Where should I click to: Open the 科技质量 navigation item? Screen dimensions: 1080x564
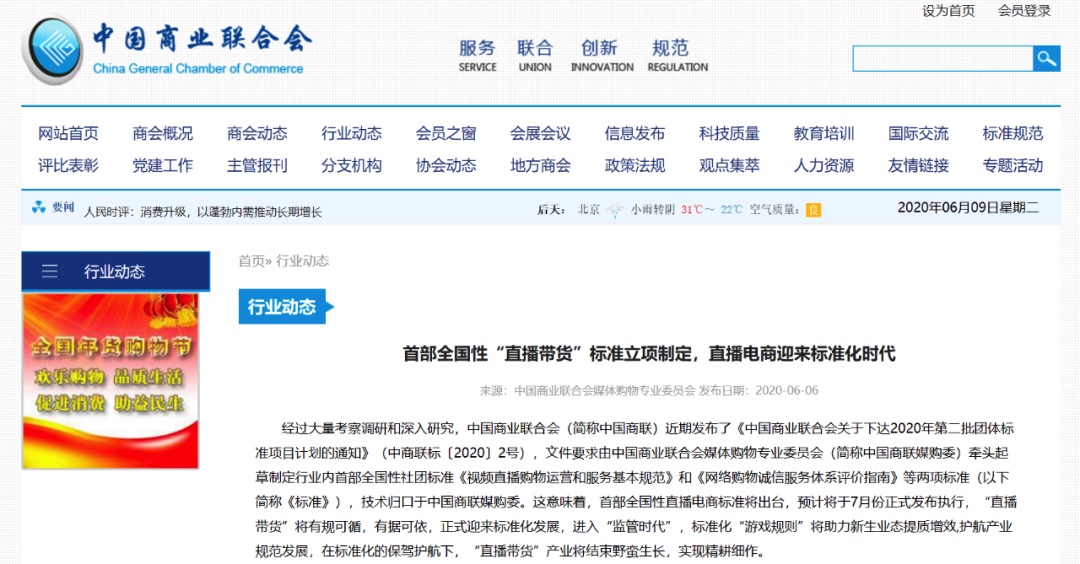[729, 133]
